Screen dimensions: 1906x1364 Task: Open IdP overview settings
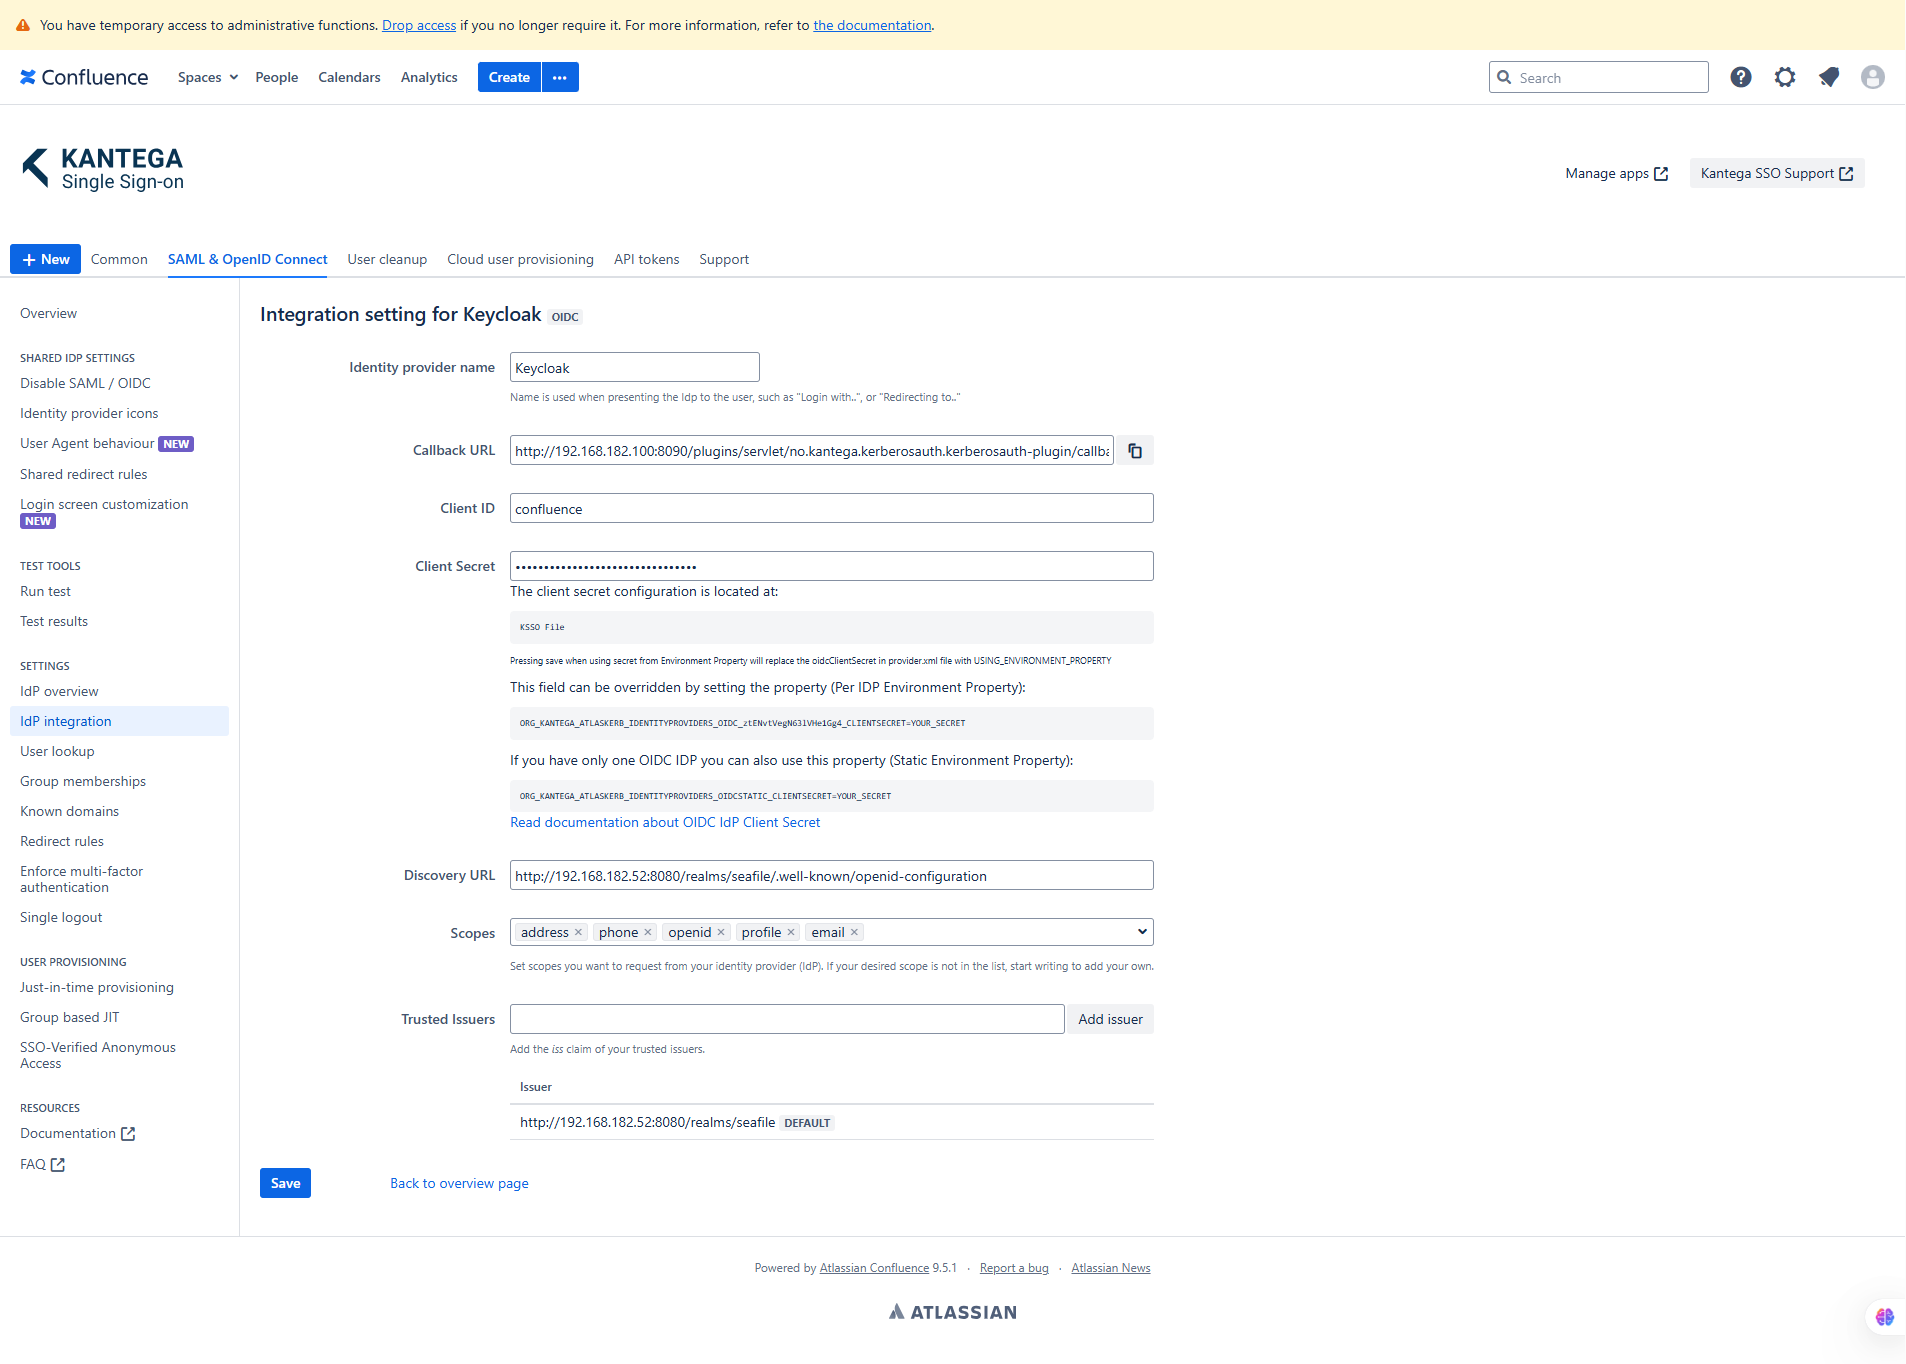point(59,691)
